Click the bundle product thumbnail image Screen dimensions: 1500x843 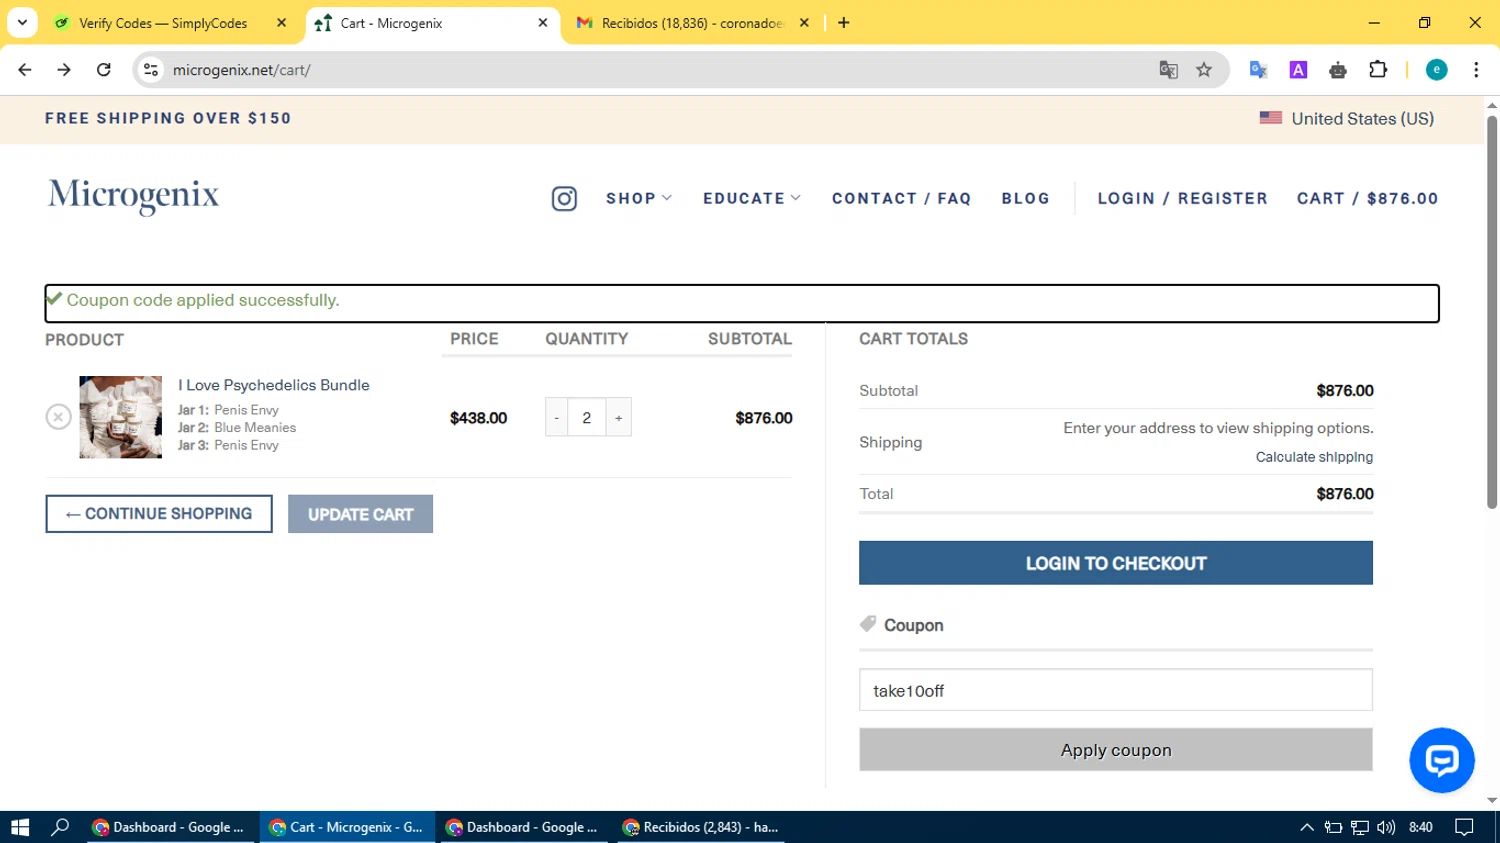pyautogui.click(x=121, y=417)
